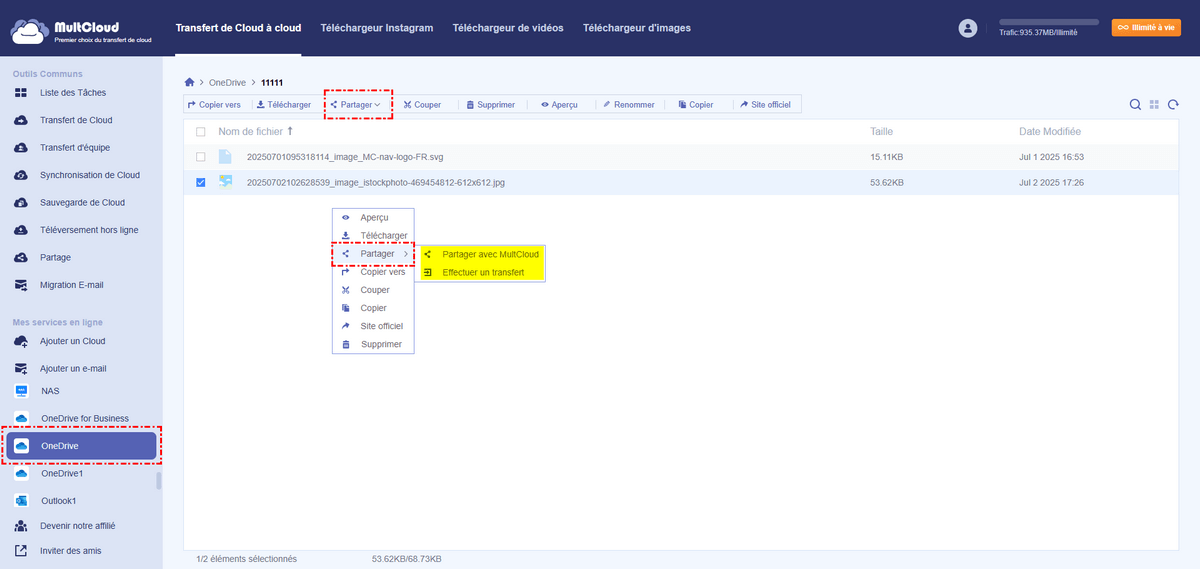Click Synchronisation de Cloud sidebar icon
This screenshot has width=1200, height=569.
[x=21, y=175]
